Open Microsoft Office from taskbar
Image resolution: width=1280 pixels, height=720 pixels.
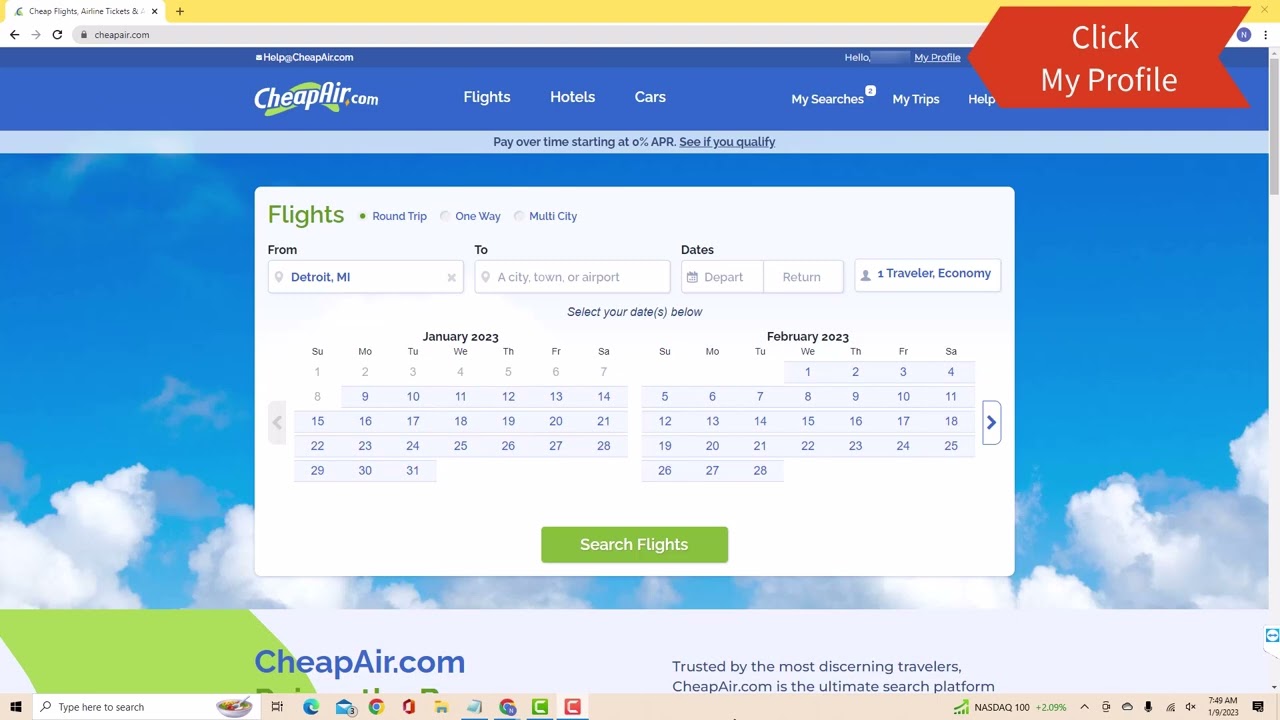coord(408,707)
